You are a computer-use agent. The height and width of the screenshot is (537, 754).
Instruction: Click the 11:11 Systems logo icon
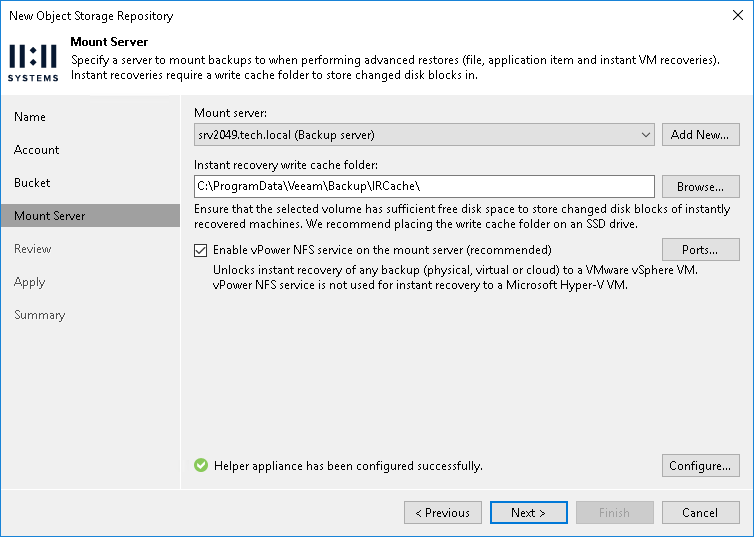pyautogui.click(x=33, y=63)
